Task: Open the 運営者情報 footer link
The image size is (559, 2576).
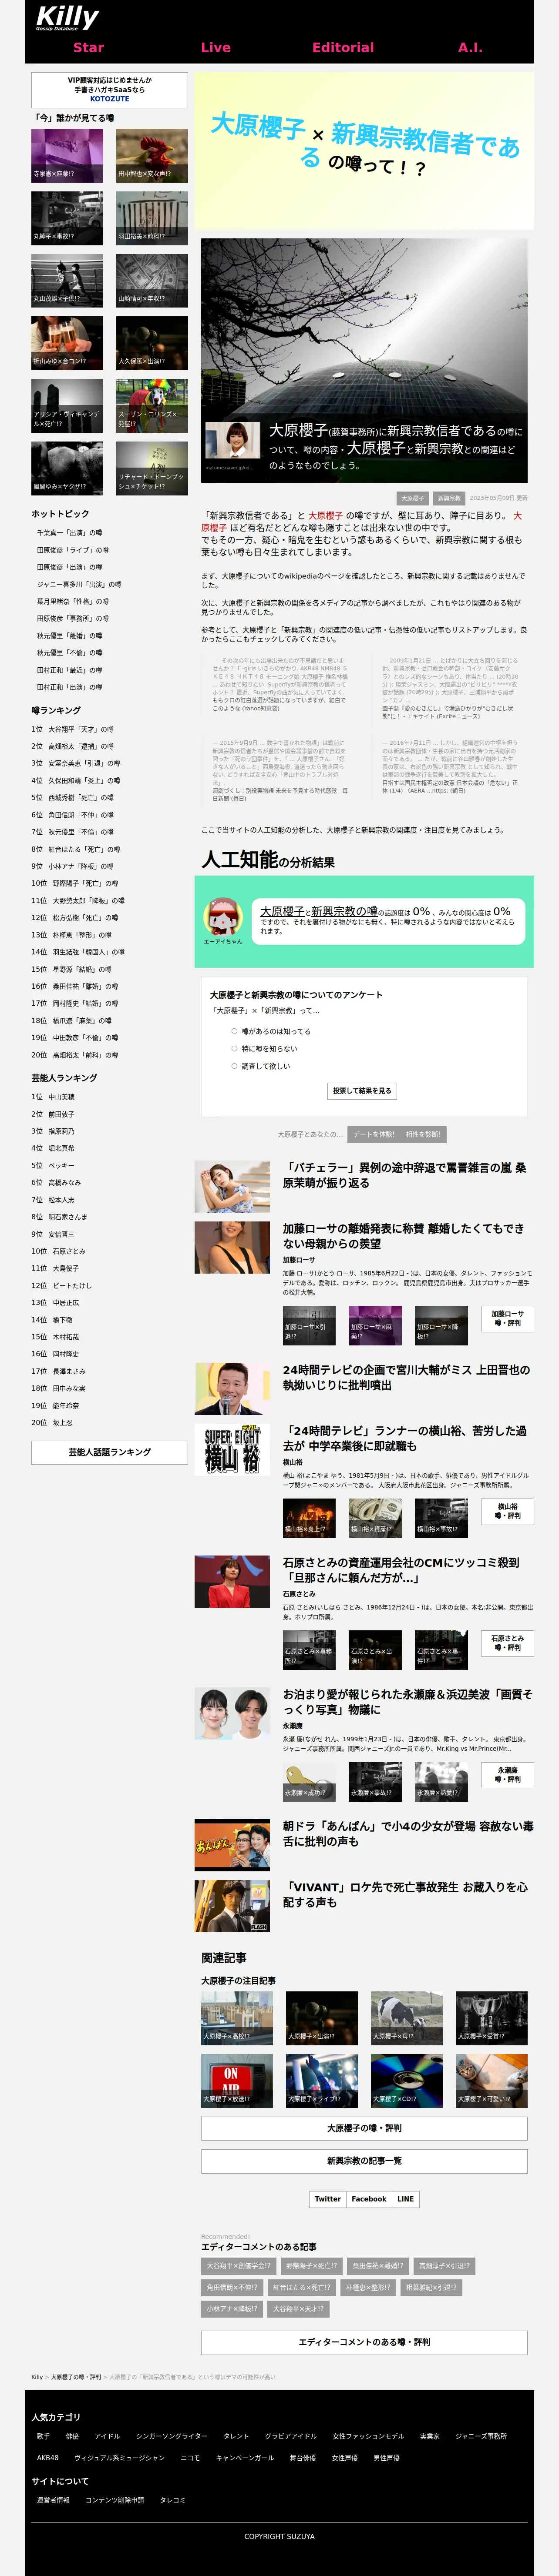Action: pos(53,2500)
